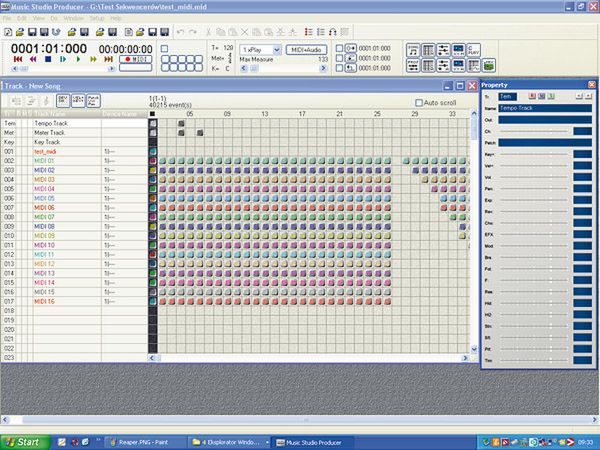Adjust the Pan slider in Property panel
The width and height of the screenshot is (600, 450).
pos(534,189)
